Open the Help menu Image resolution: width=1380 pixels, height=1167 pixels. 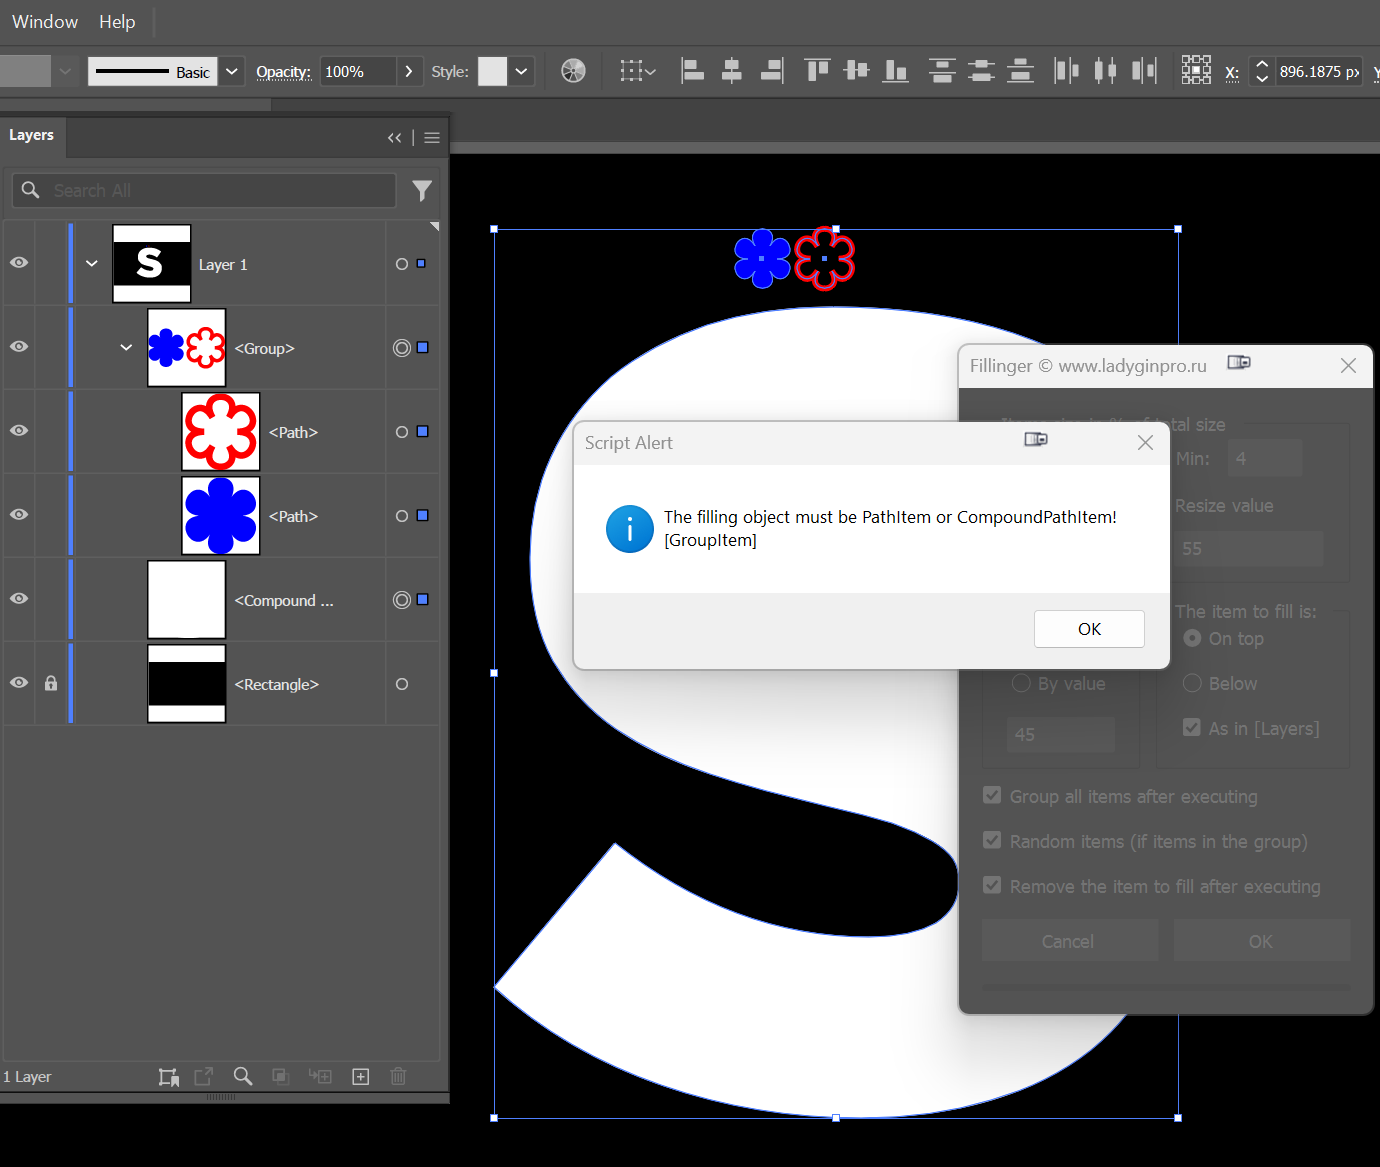coord(117,22)
